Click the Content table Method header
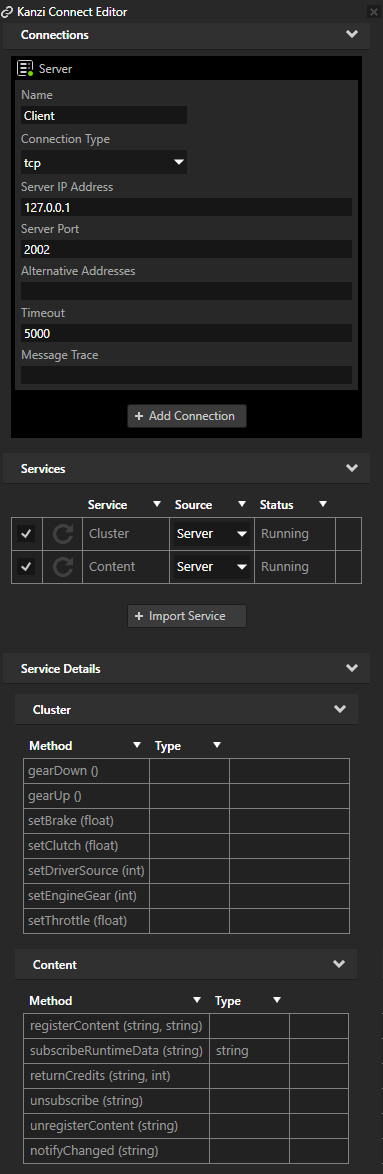Viewport: 383px width, 1174px height. point(50,1000)
